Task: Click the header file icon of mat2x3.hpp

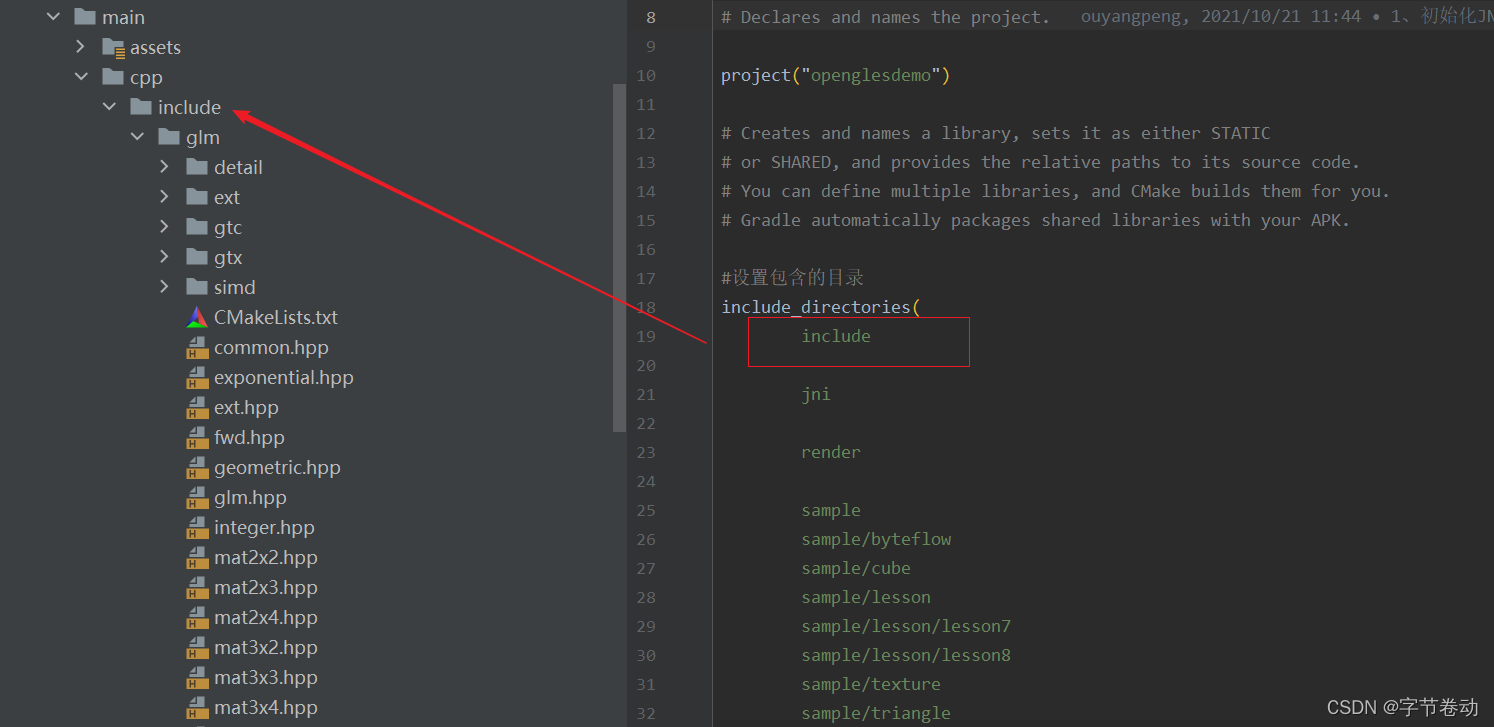Action: [197, 587]
